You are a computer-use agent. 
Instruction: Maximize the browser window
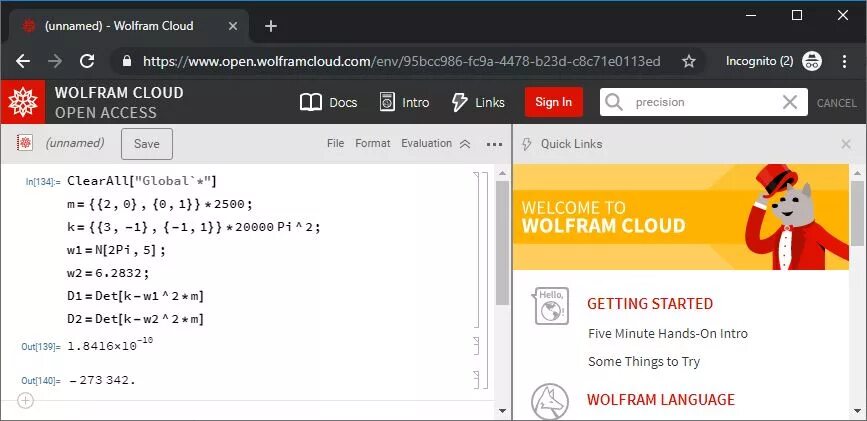coord(797,15)
